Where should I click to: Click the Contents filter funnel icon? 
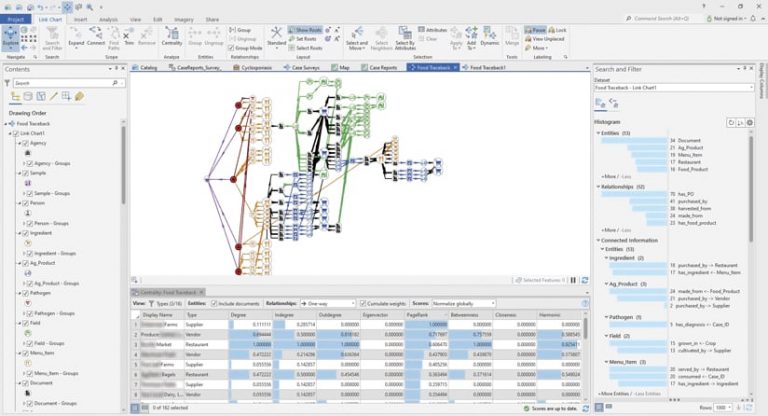point(7,83)
